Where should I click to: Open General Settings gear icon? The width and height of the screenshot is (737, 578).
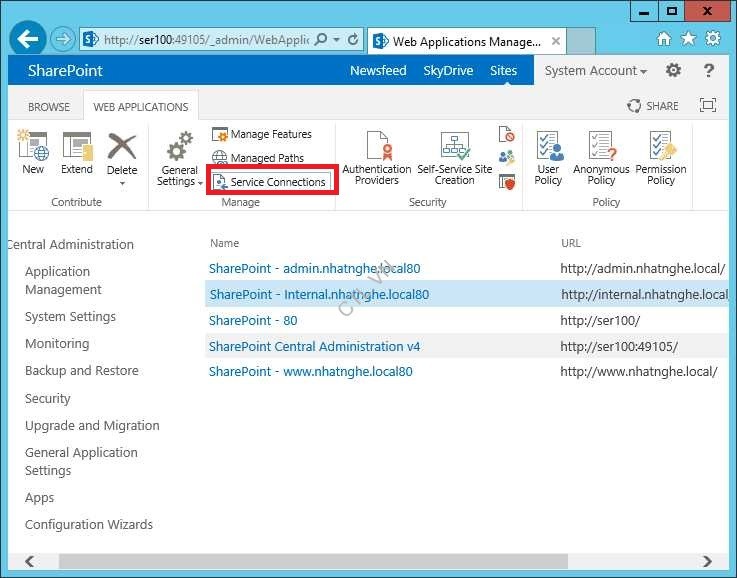tap(180, 146)
